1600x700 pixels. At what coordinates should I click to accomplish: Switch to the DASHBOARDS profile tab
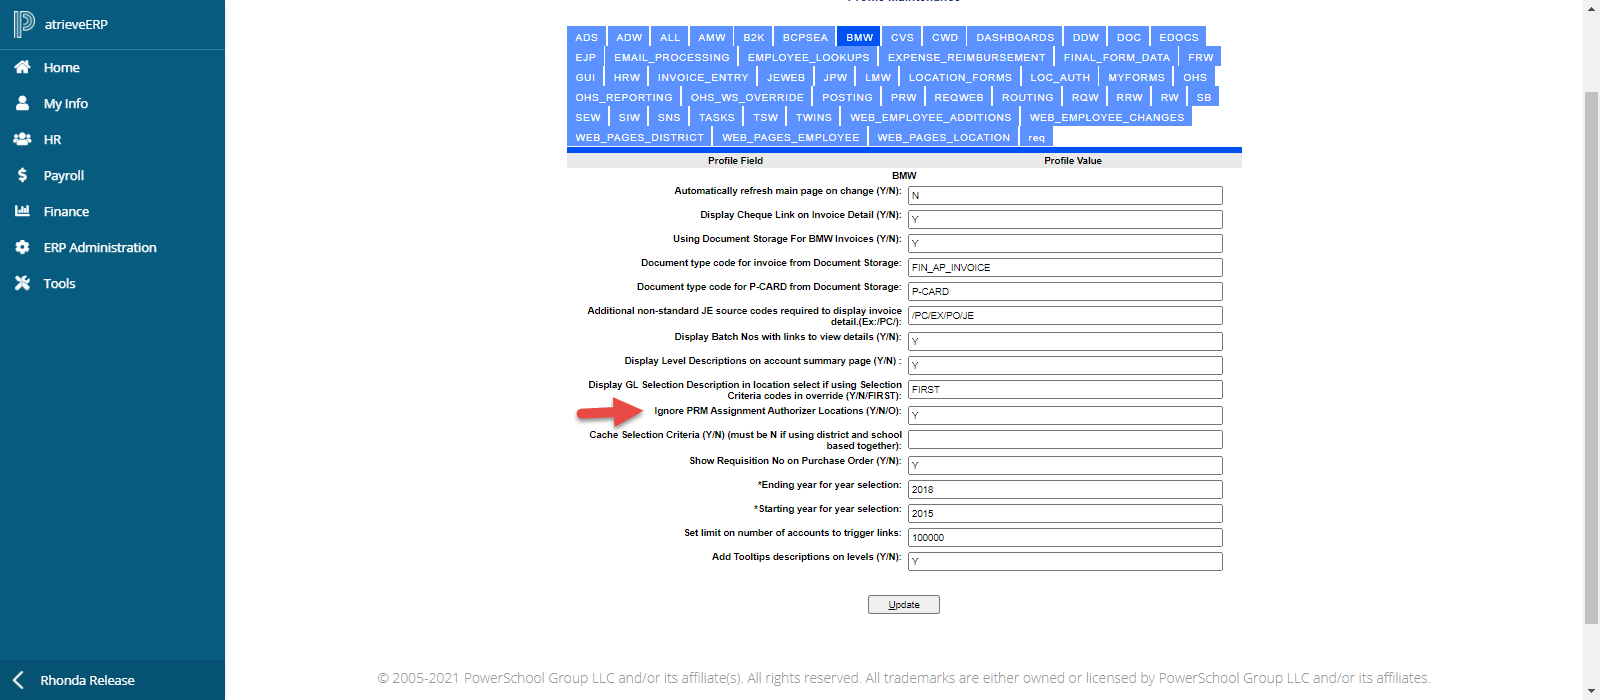(x=1015, y=37)
